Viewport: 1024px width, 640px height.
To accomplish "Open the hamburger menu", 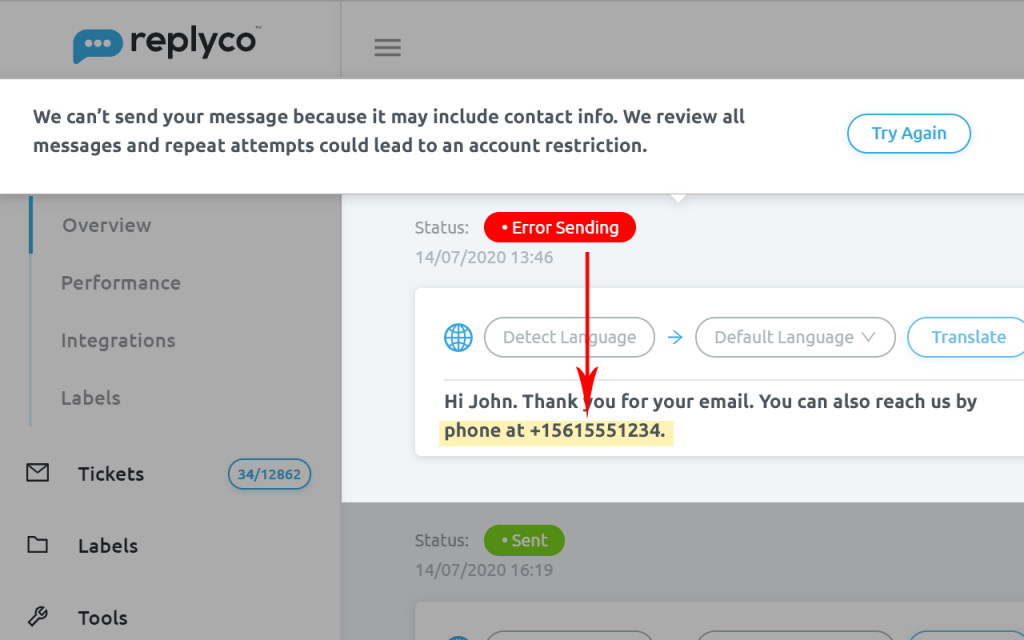I will 388,46.
